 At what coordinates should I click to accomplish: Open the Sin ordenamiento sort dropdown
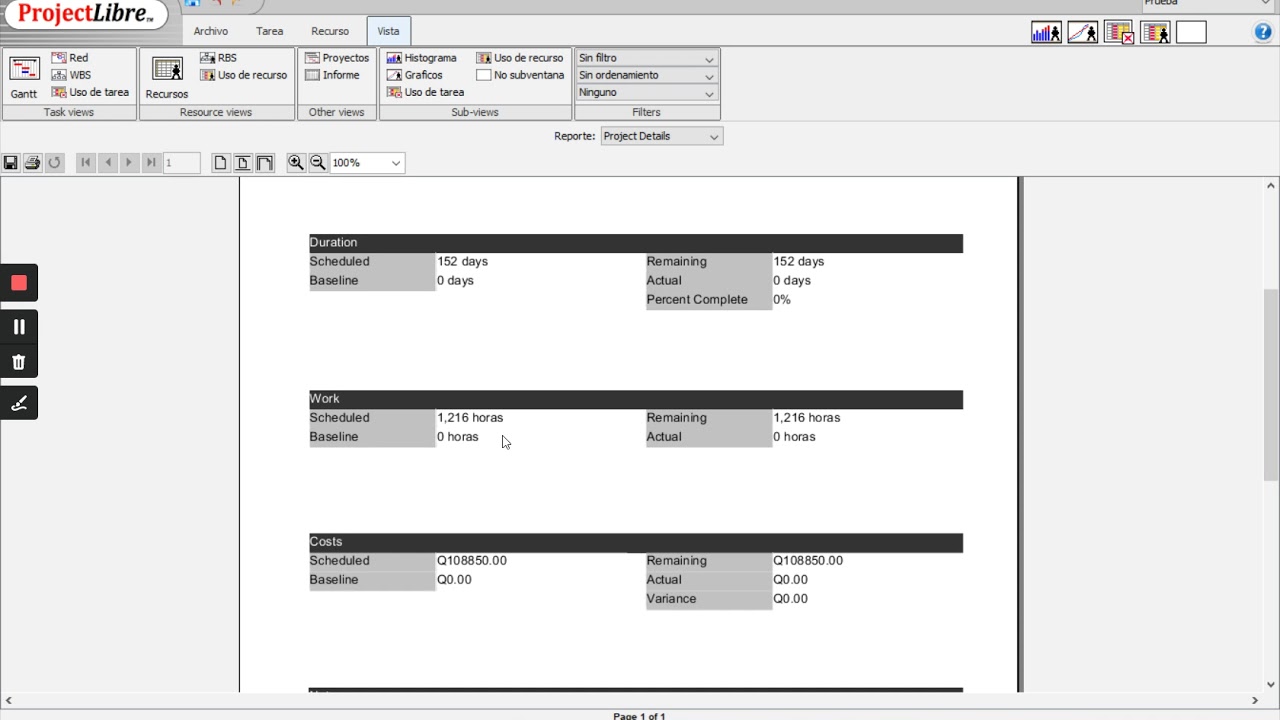(x=646, y=75)
